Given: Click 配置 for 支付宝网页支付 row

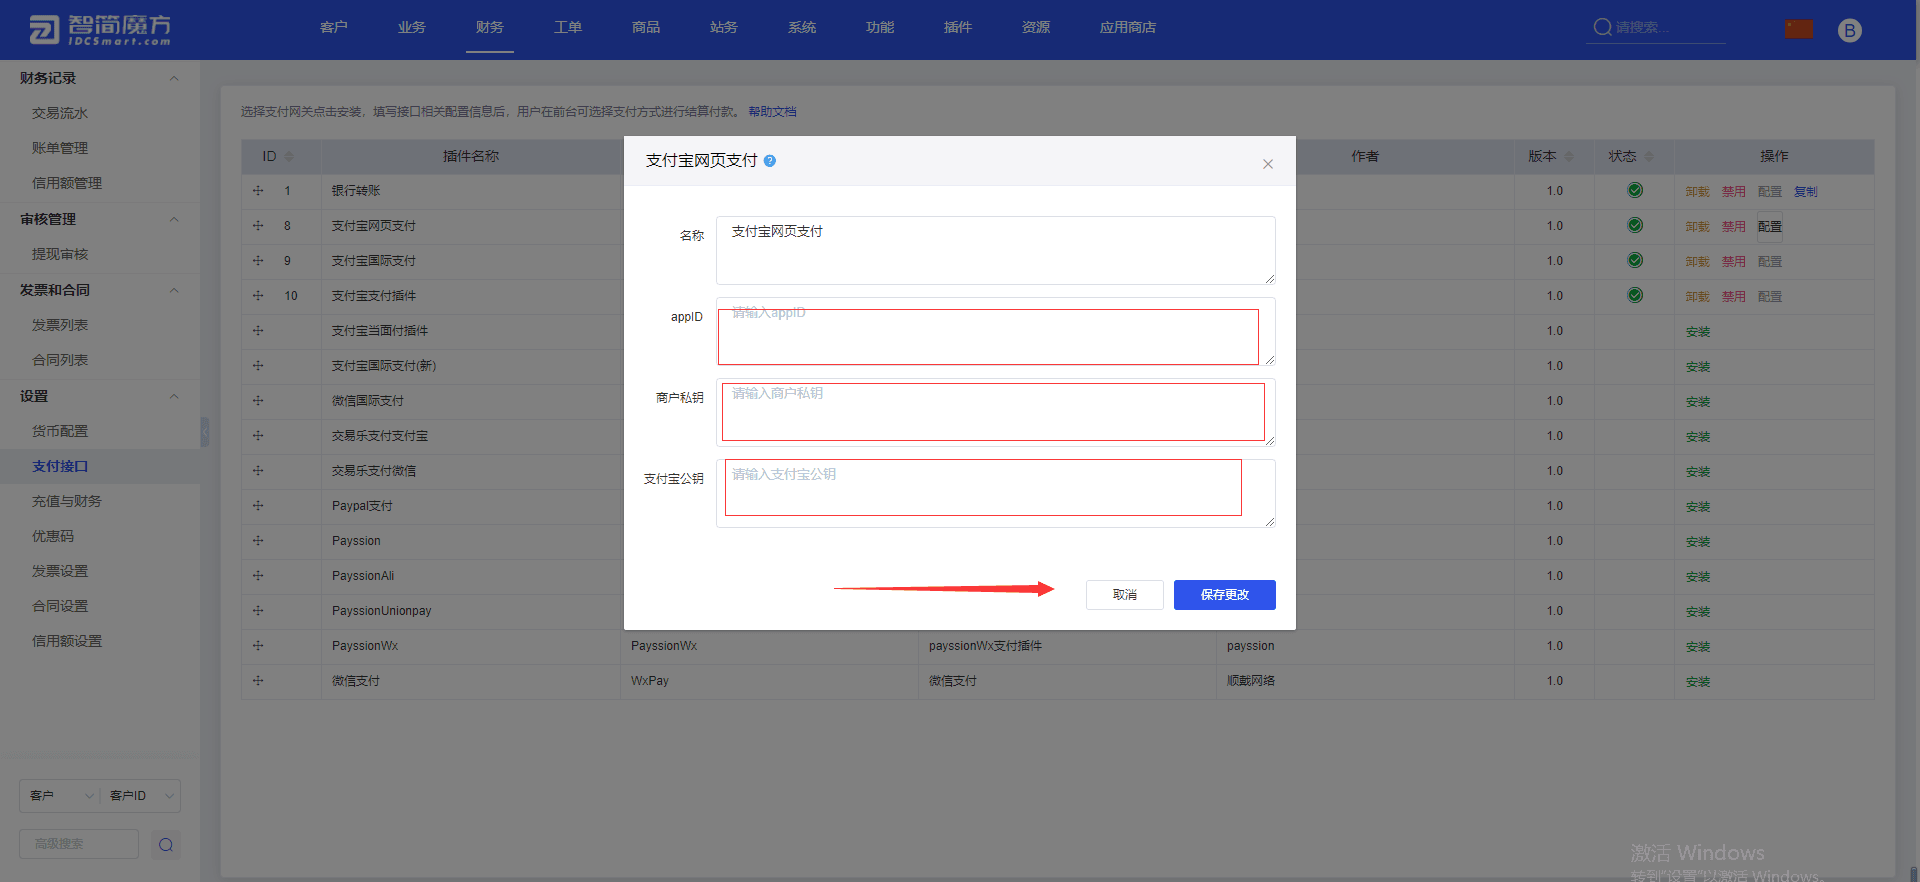Looking at the screenshot, I should (x=1770, y=227).
